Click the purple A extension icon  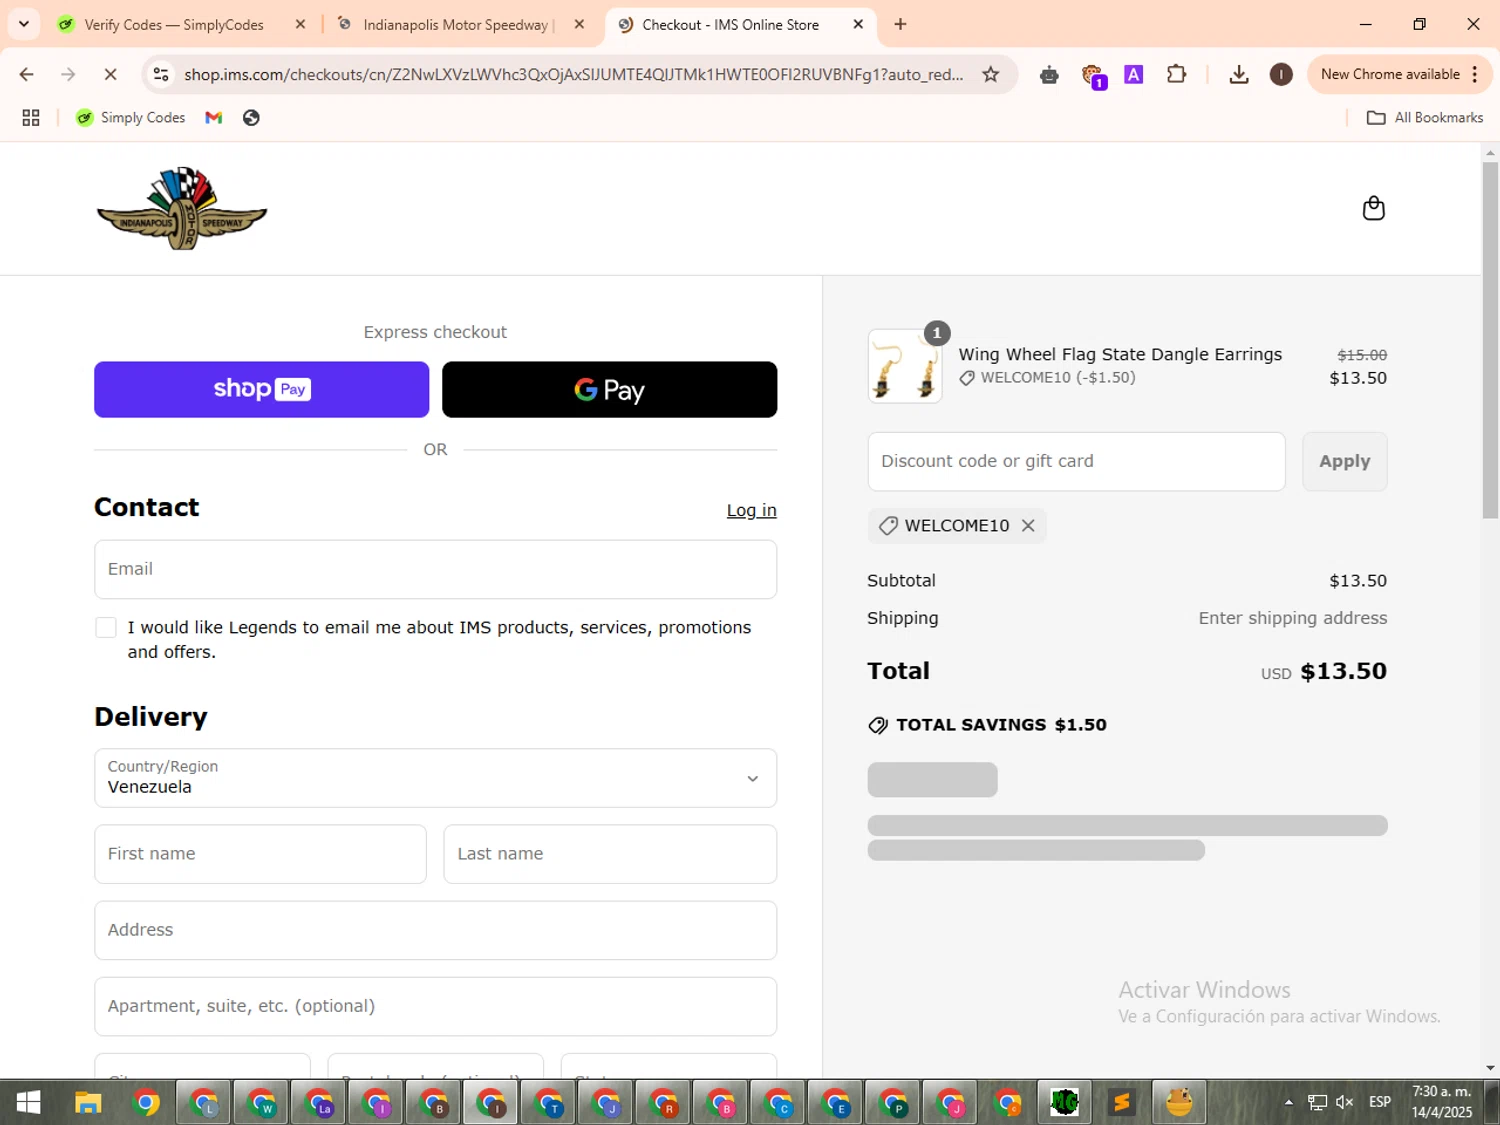click(x=1133, y=74)
